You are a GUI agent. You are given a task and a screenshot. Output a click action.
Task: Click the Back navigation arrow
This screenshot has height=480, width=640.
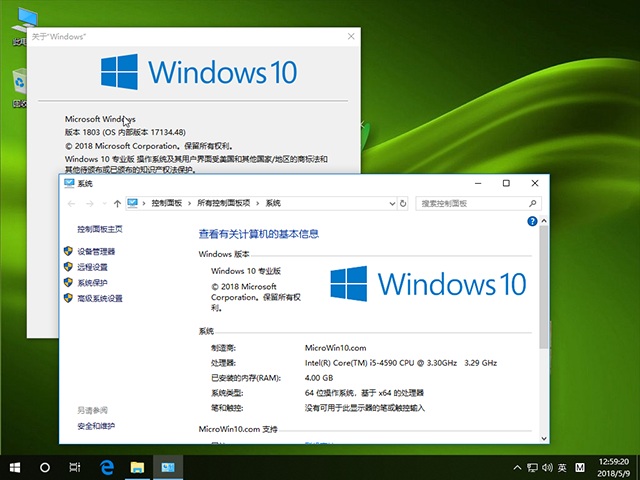pyautogui.click(x=71, y=203)
